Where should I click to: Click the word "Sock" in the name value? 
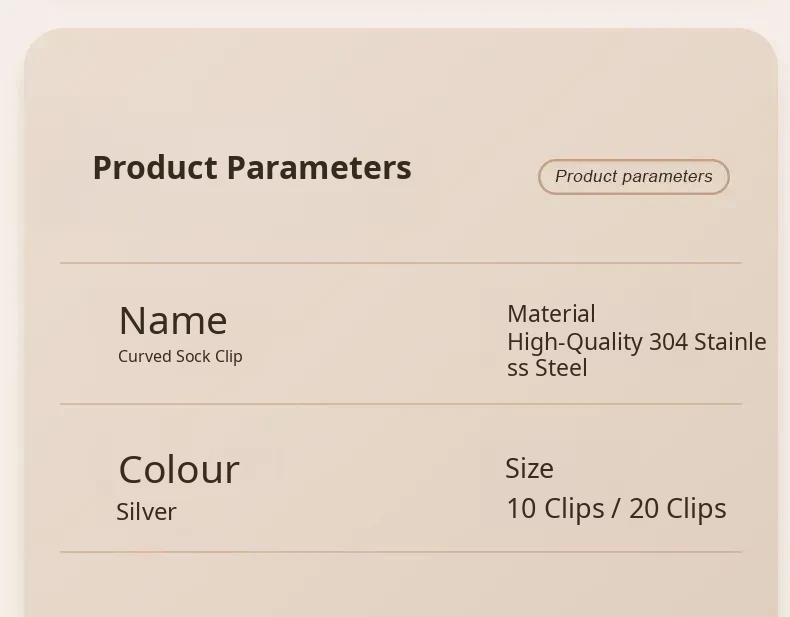click(x=193, y=356)
